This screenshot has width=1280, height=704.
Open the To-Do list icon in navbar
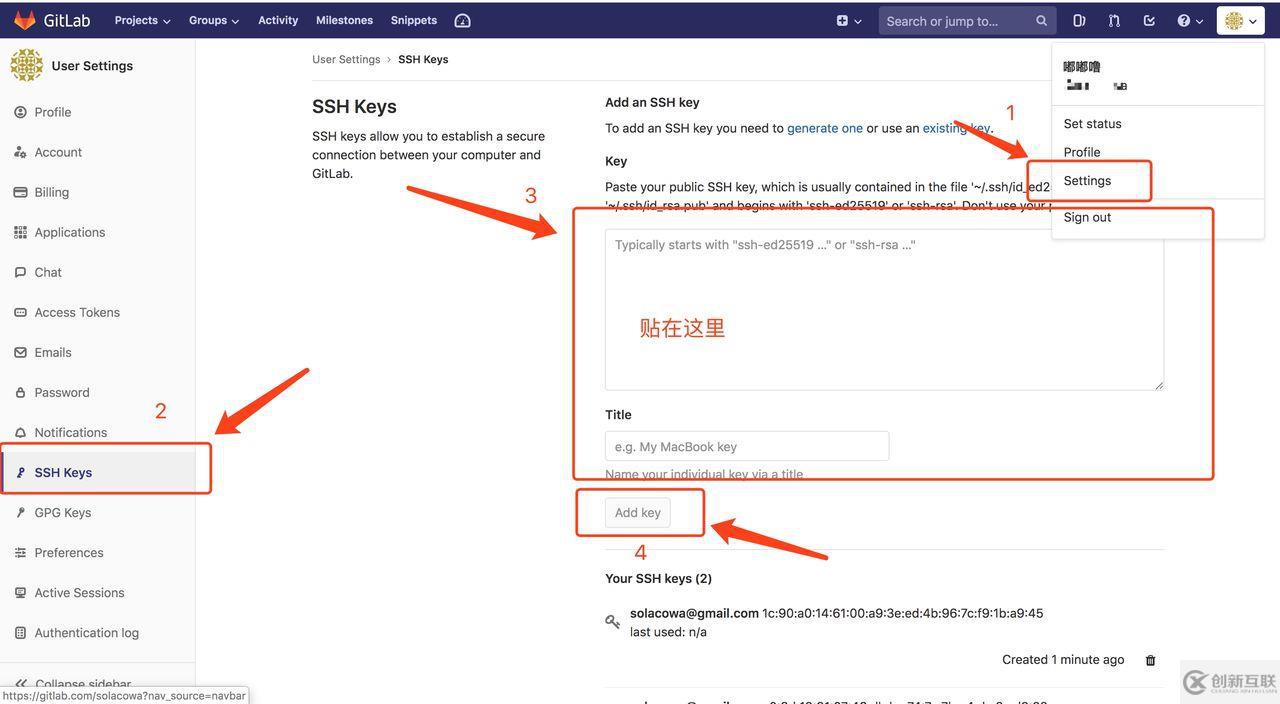point(1149,20)
